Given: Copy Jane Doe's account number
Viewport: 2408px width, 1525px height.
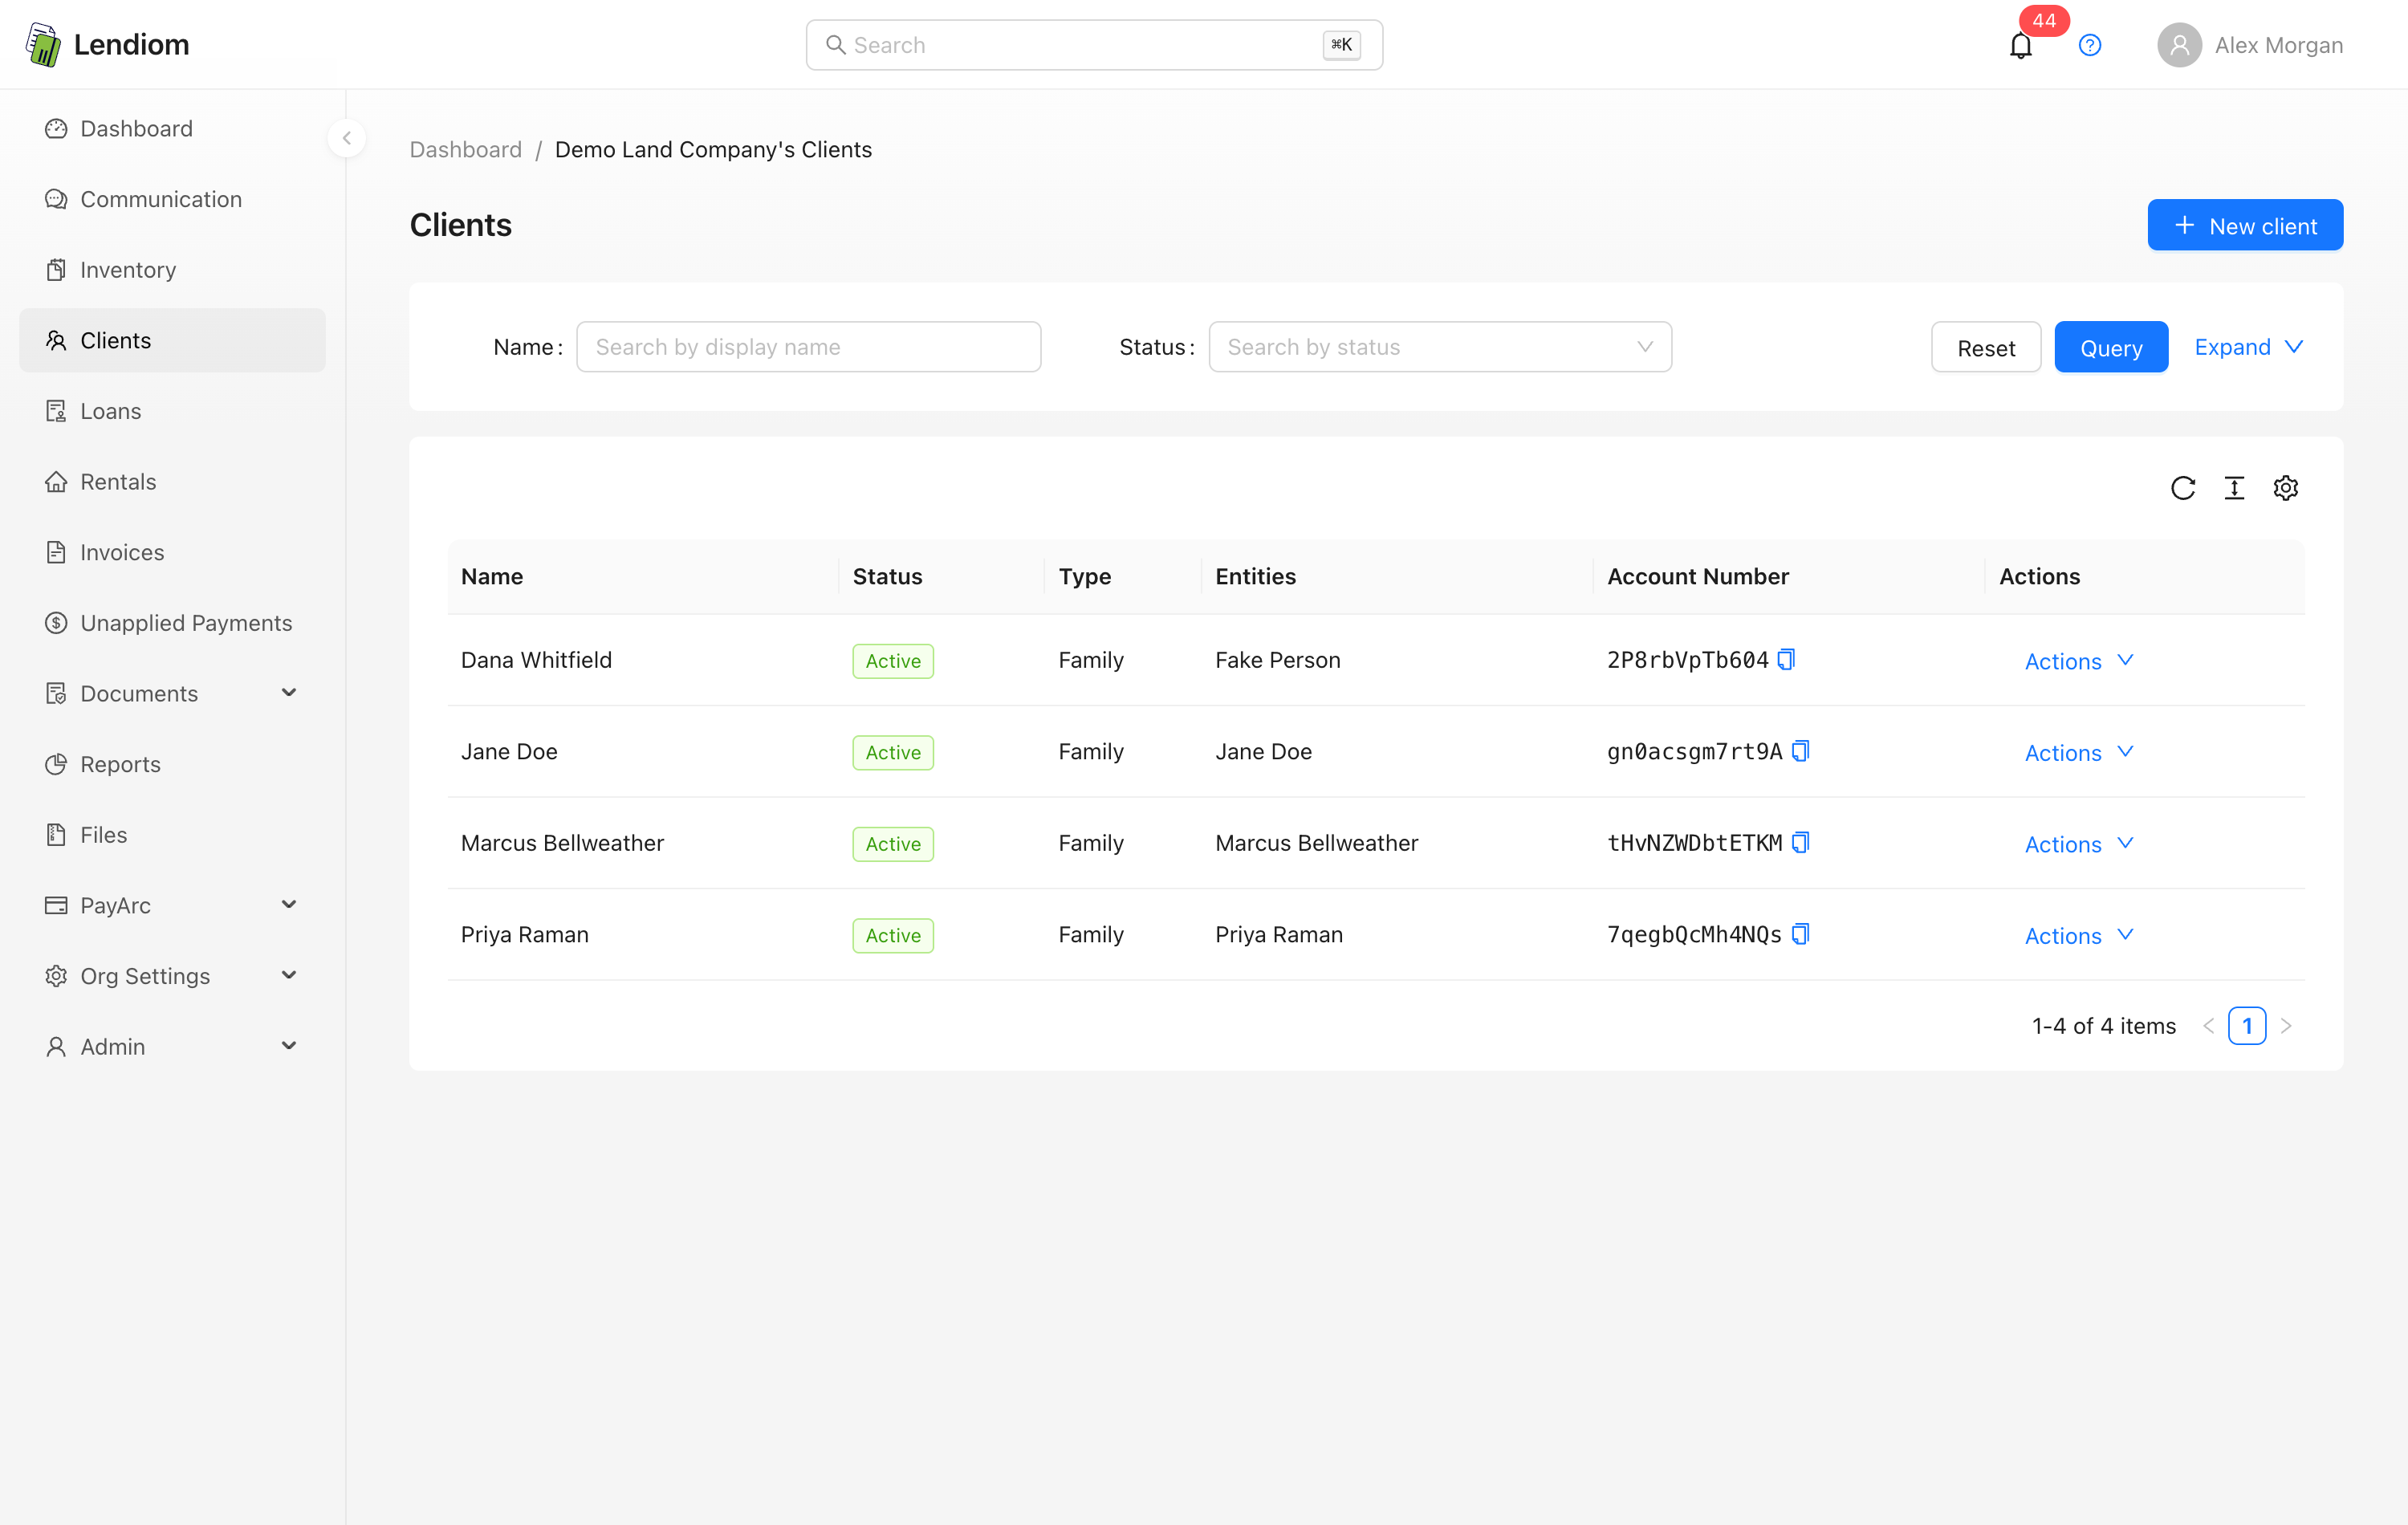Looking at the screenshot, I should [x=1800, y=751].
